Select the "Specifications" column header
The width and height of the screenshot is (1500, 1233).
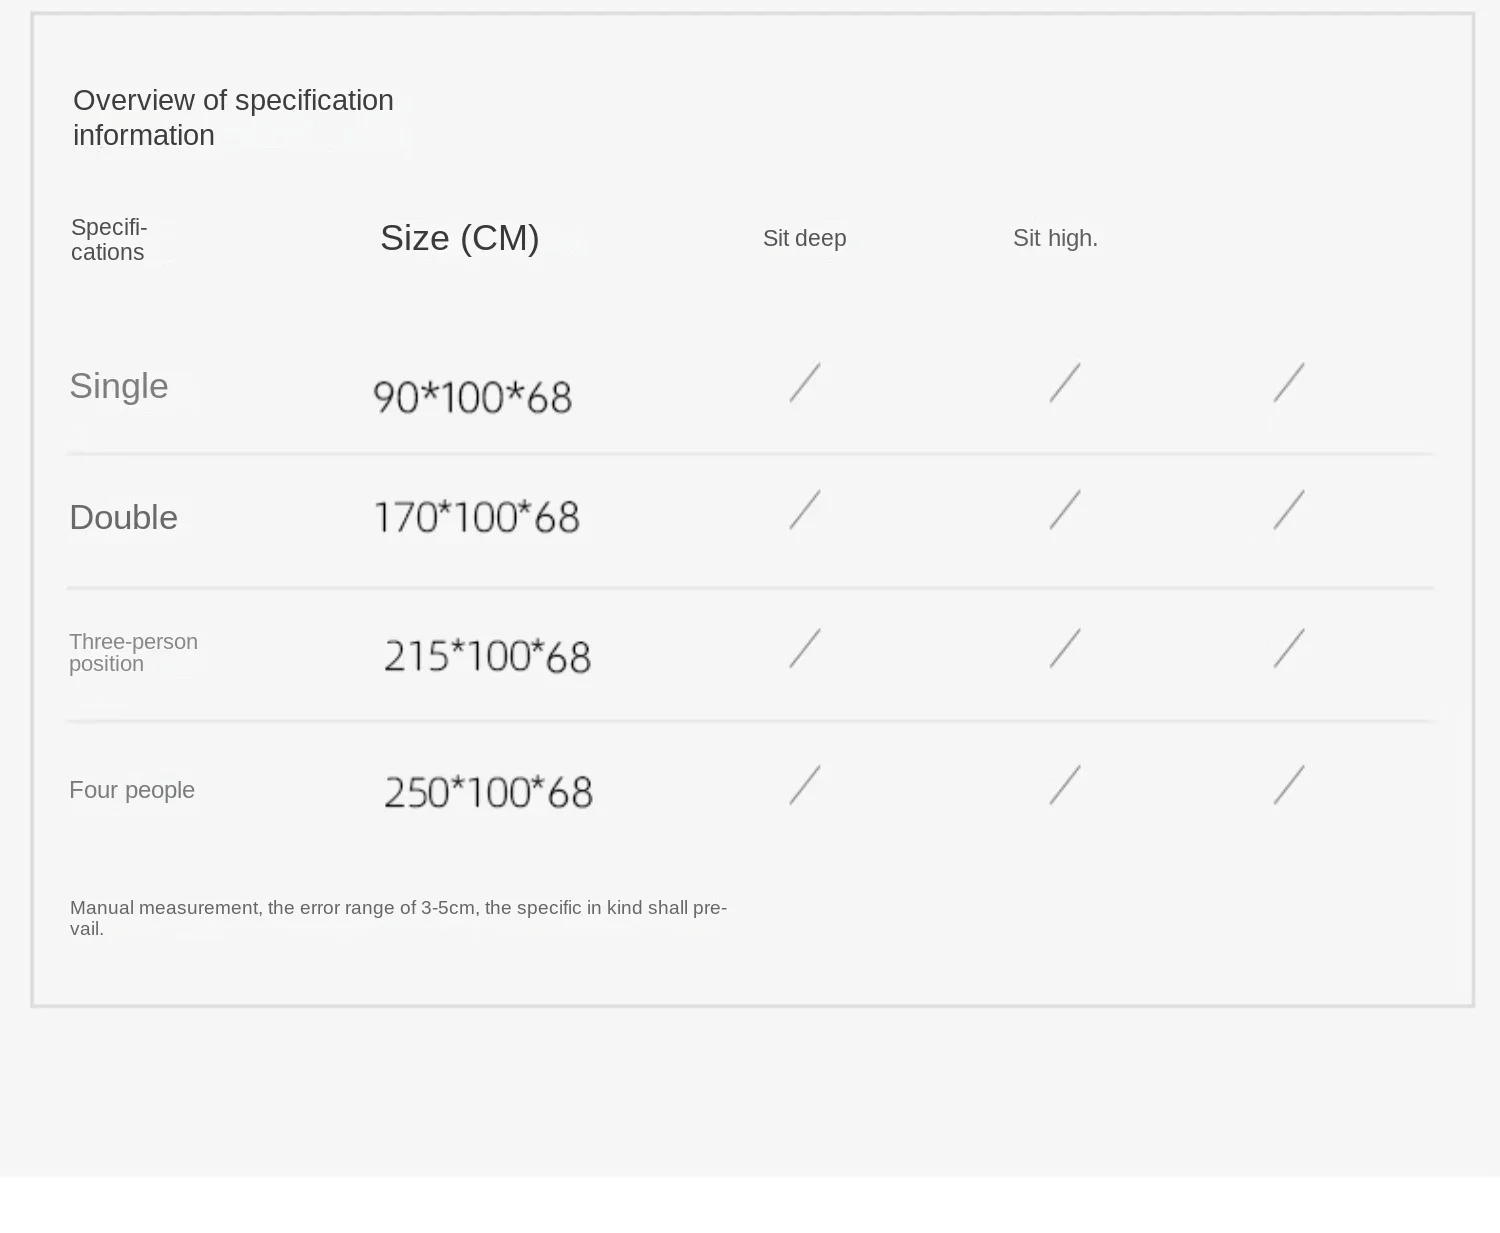click(109, 240)
